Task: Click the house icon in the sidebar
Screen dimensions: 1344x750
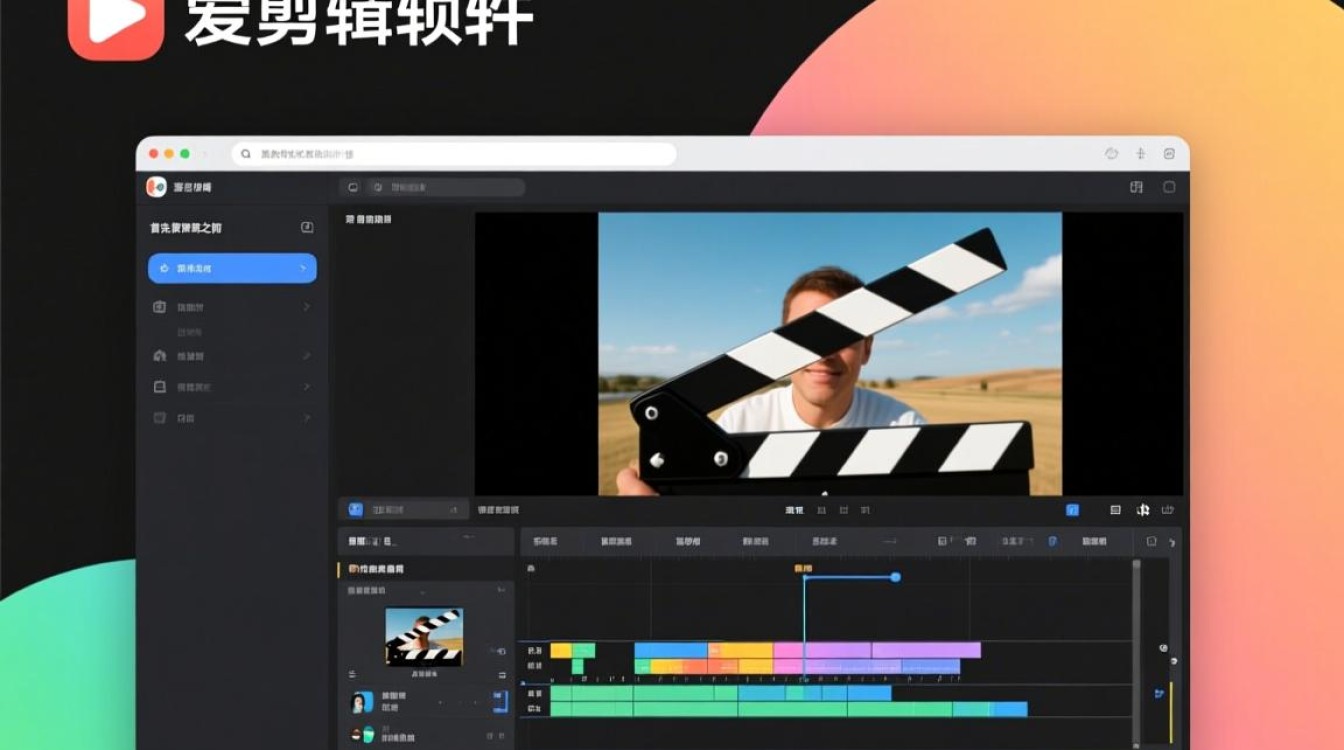Action: (x=159, y=356)
